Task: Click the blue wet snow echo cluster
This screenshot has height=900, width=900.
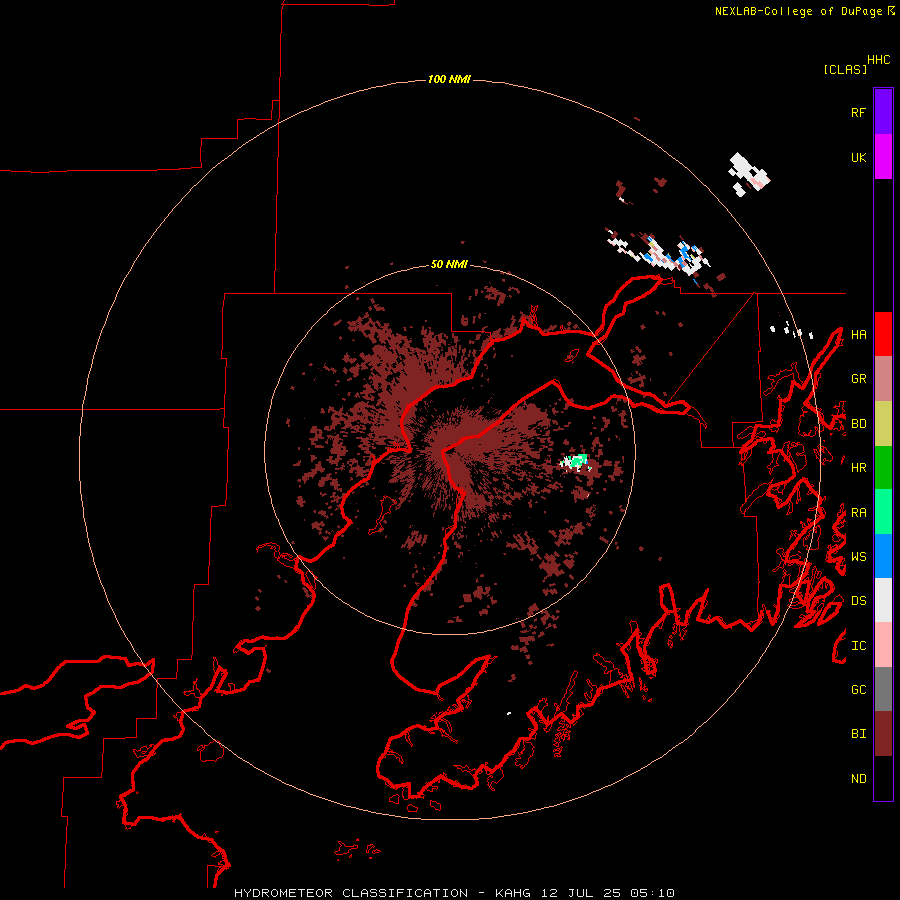Action: (x=686, y=254)
